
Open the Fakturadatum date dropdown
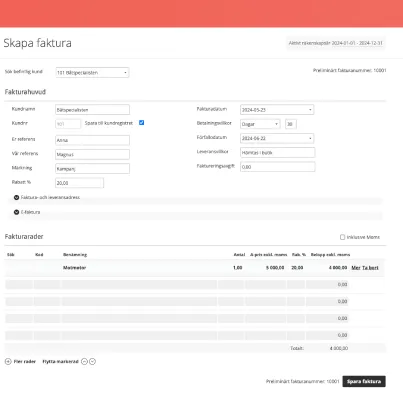[x=277, y=110]
